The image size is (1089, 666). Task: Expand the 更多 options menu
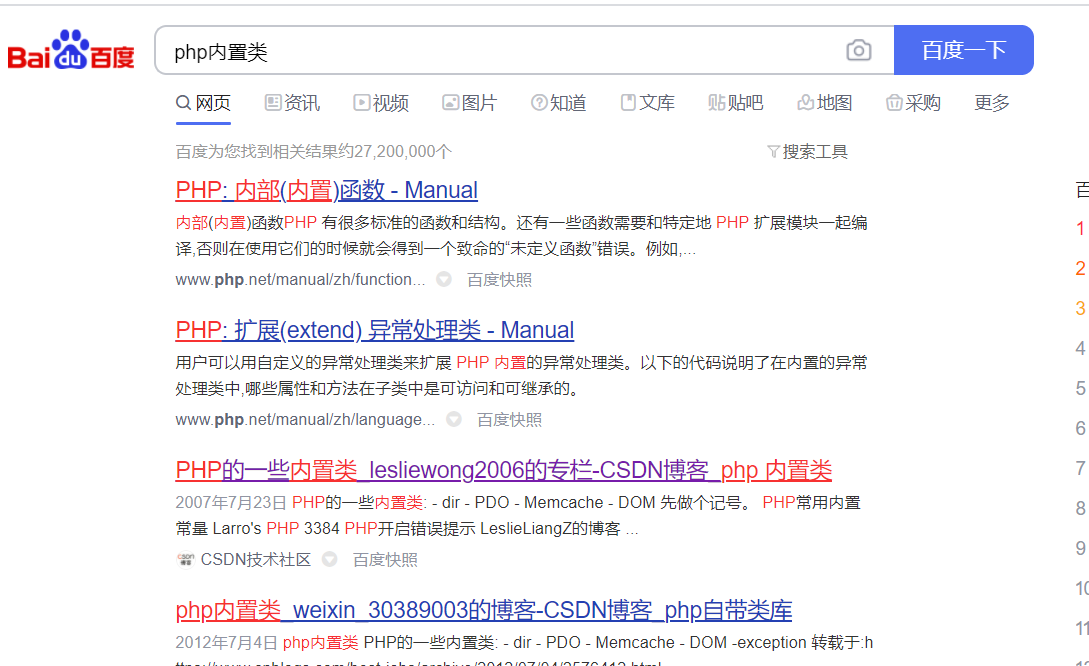coord(990,103)
